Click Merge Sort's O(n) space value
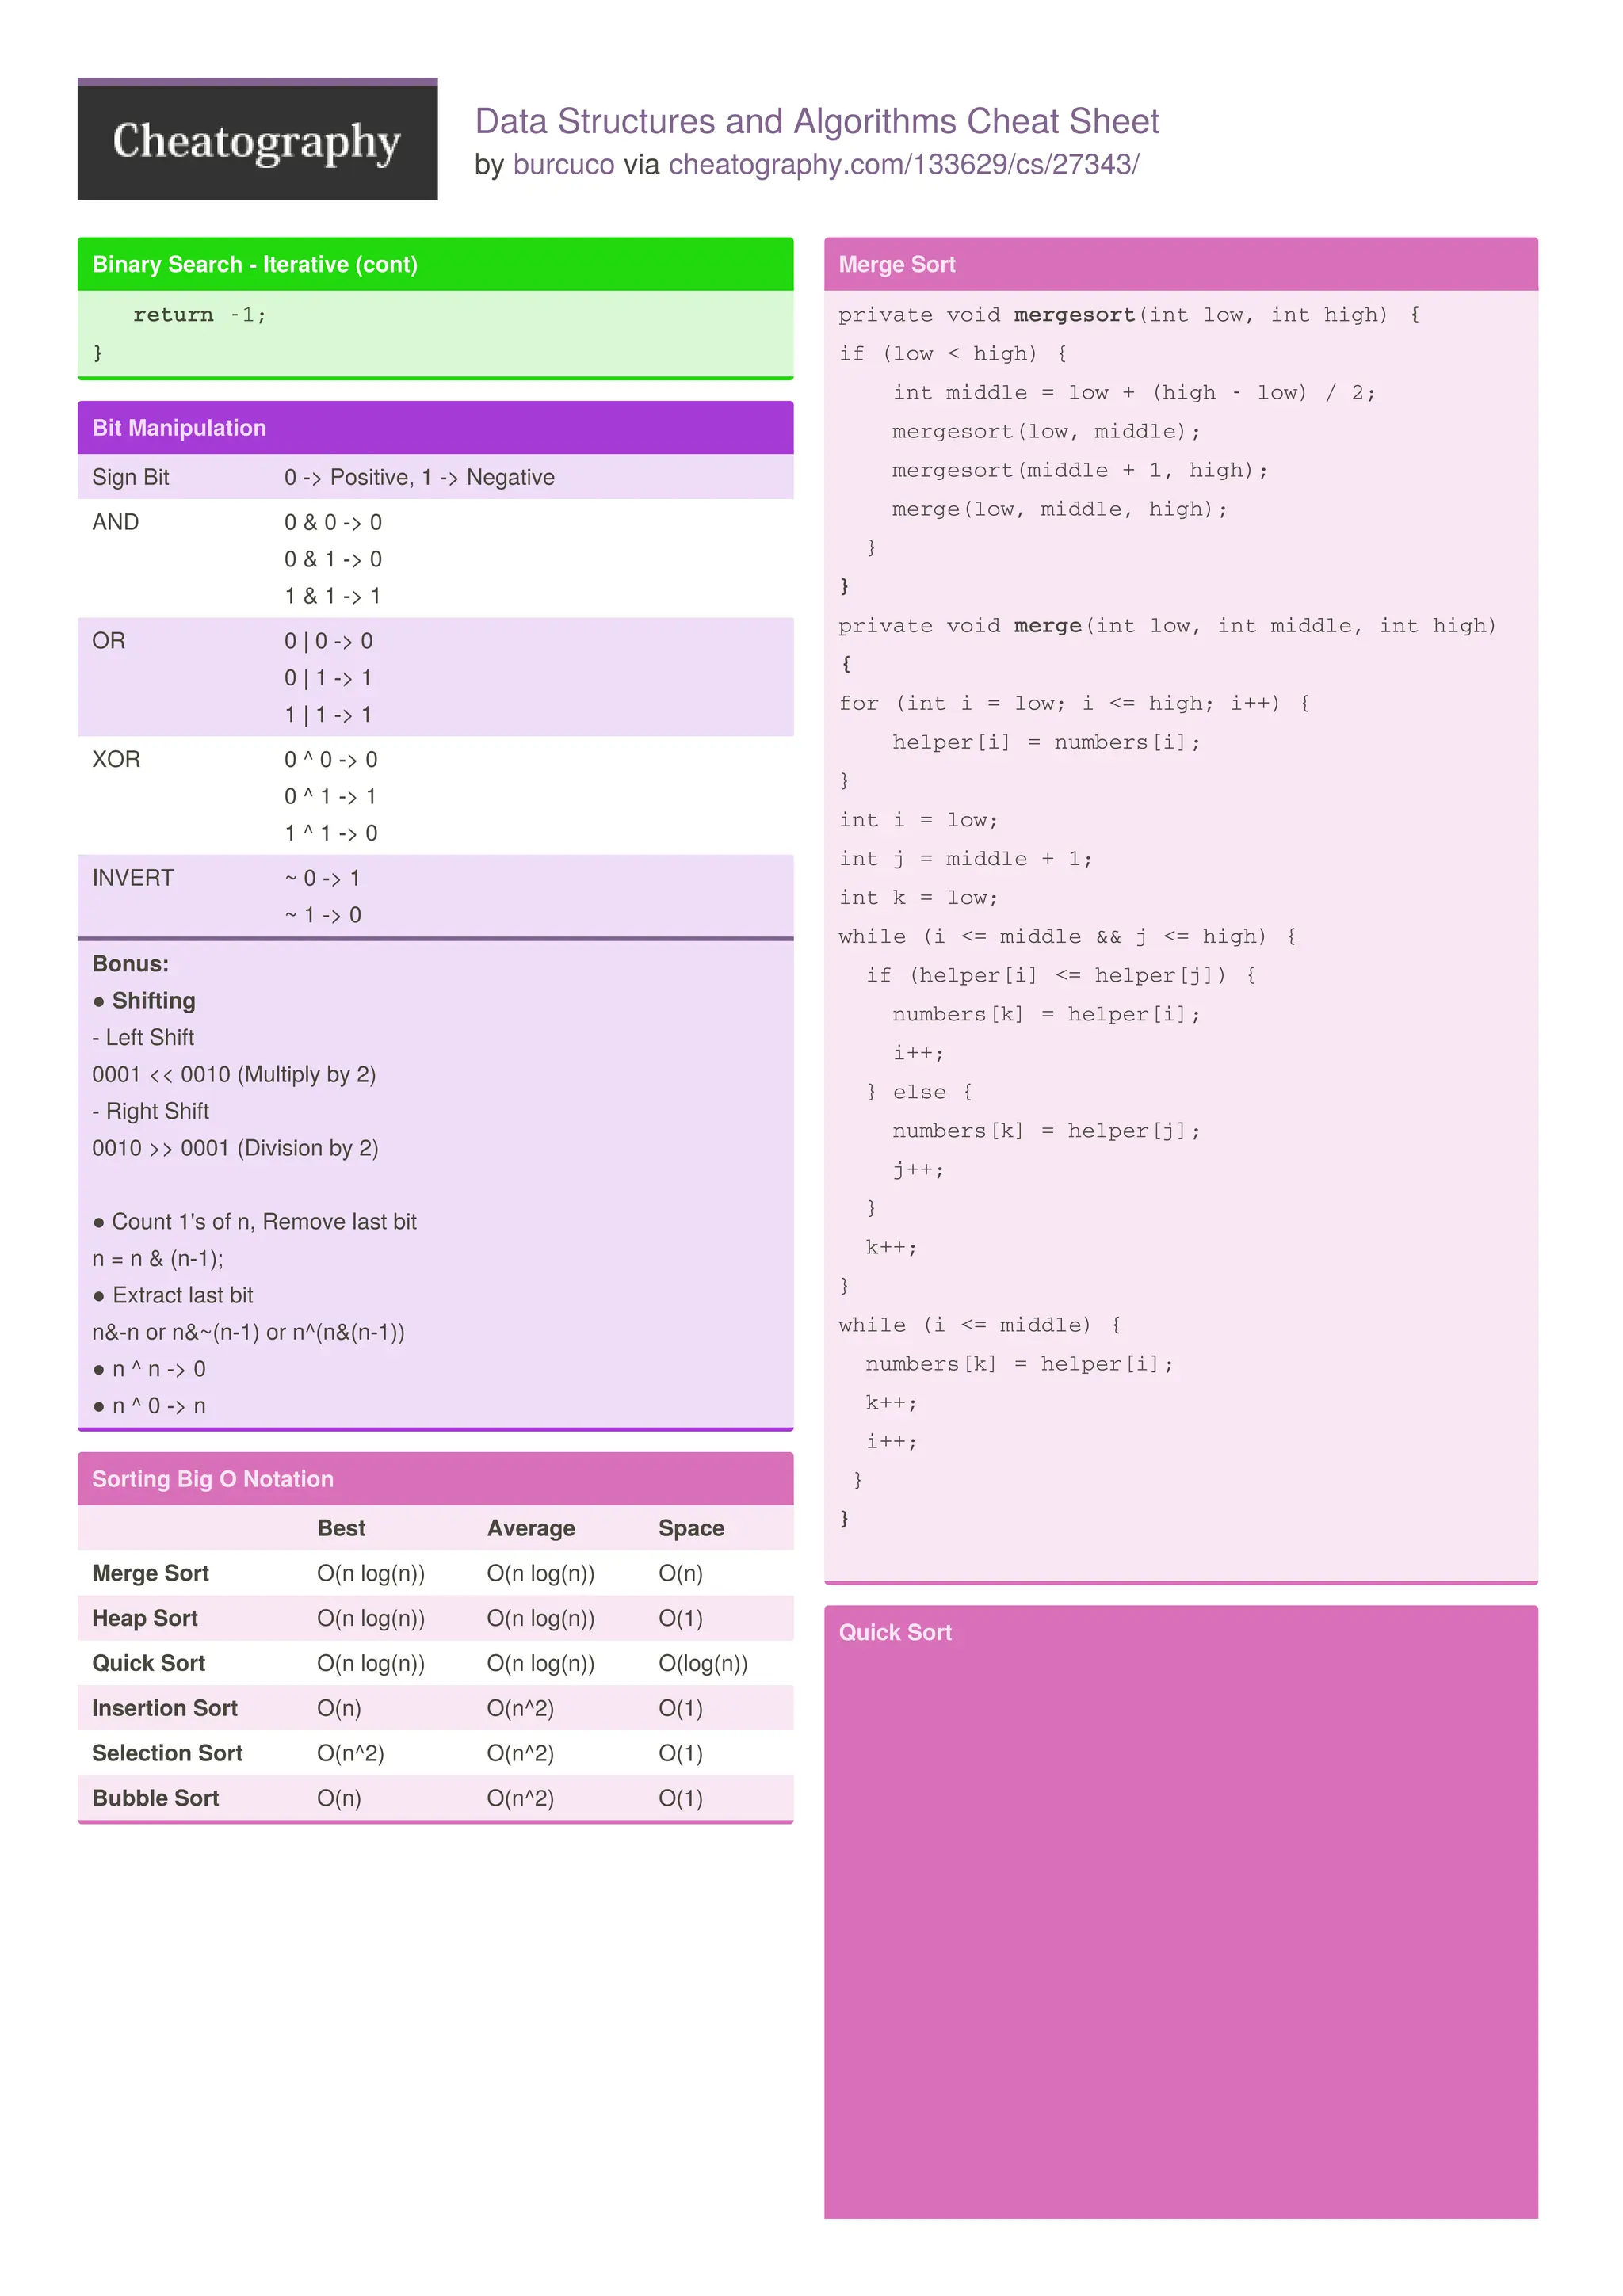The width and height of the screenshot is (1623, 2296). 680,1573
